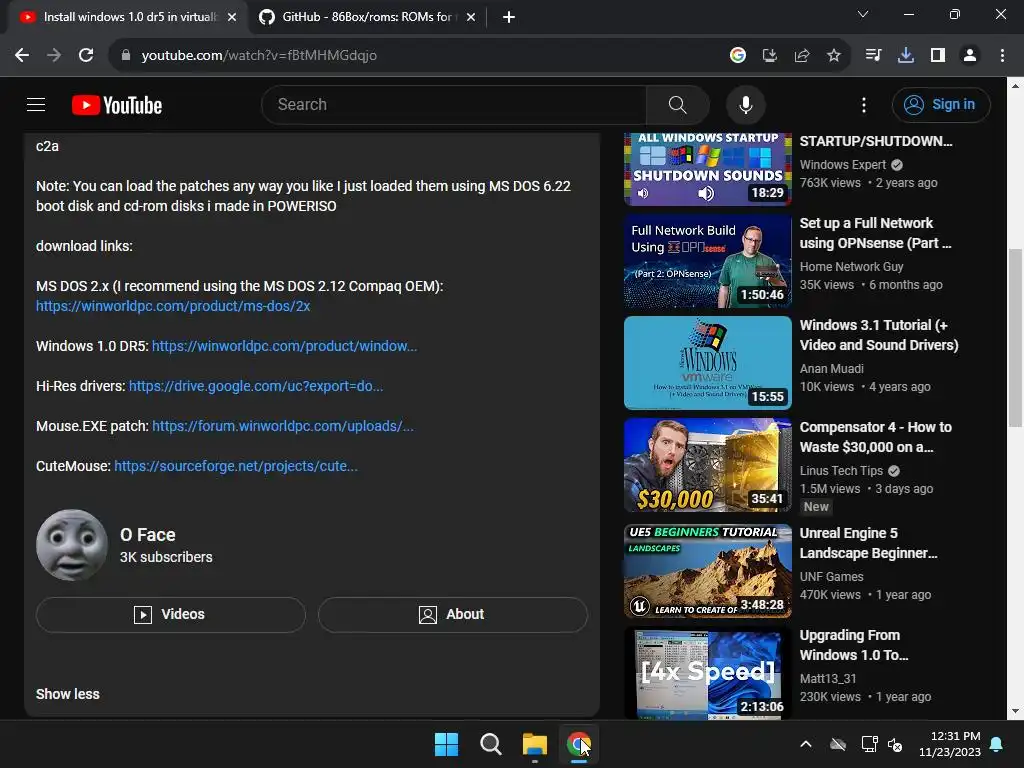This screenshot has height=768, width=1024.
Task: Go to the YouTube home logo
Action: pos(117,105)
